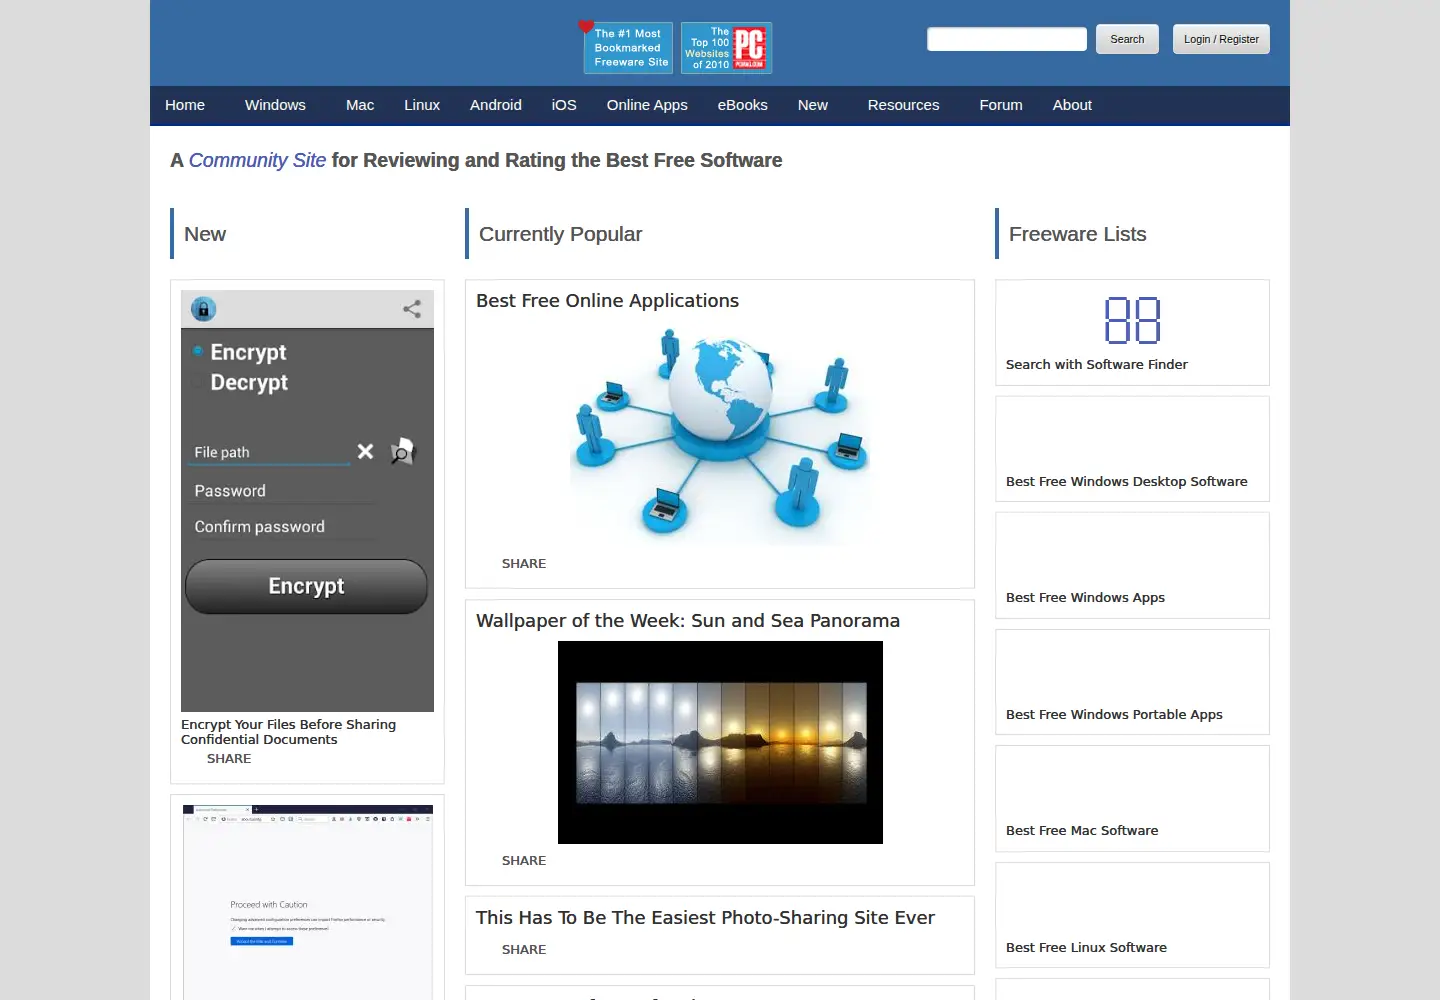Open the Forum menu item

coord(1001,105)
